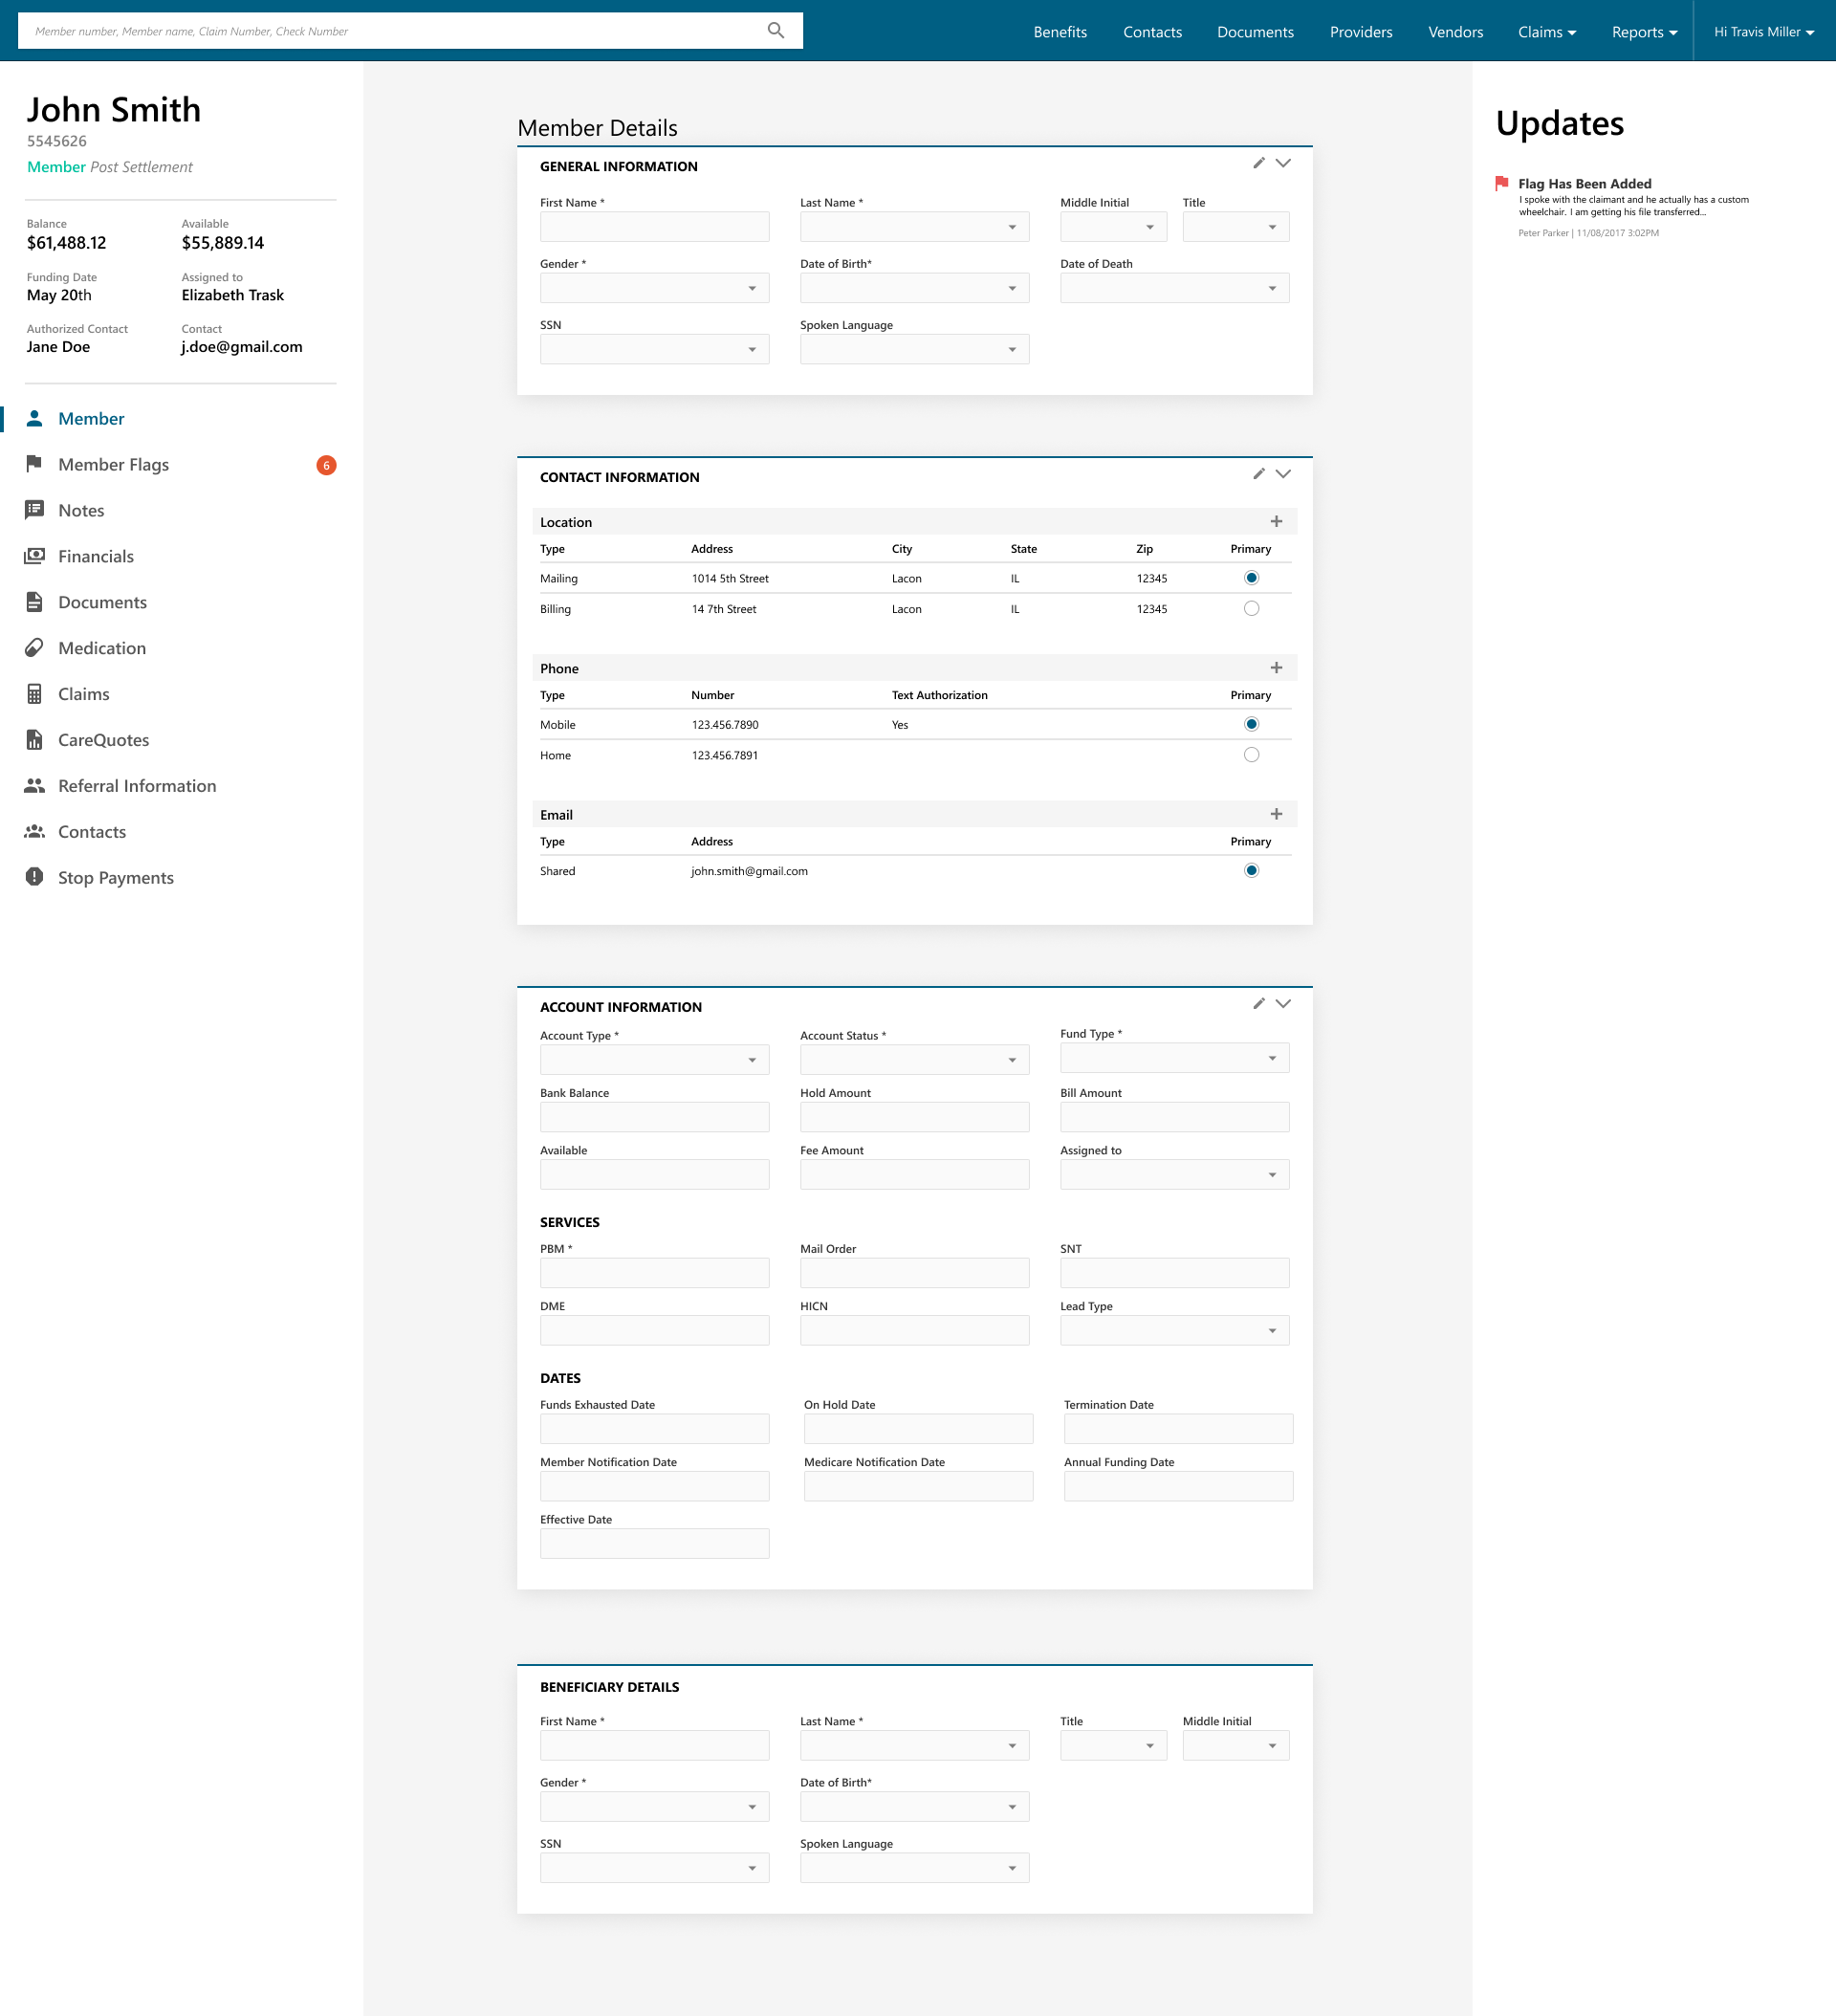Edit Account Information with pencil icon
This screenshot has height=2016, width=1836.
(1259, 1003)
